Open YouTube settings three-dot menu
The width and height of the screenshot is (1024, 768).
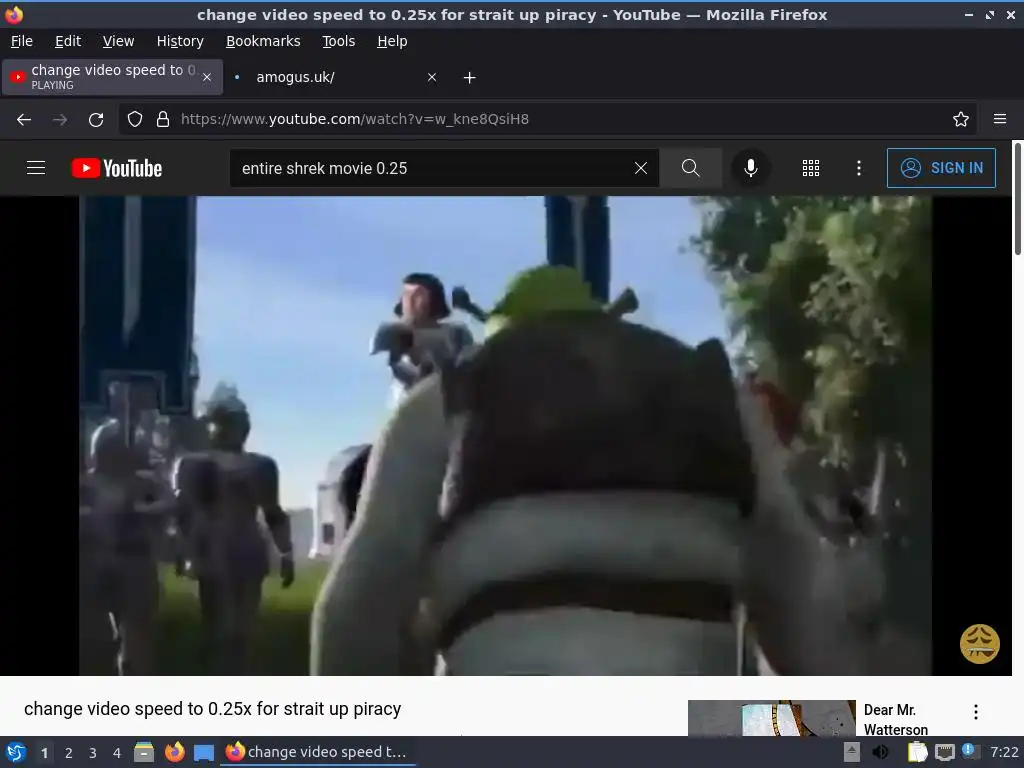[x=858, y=168]
